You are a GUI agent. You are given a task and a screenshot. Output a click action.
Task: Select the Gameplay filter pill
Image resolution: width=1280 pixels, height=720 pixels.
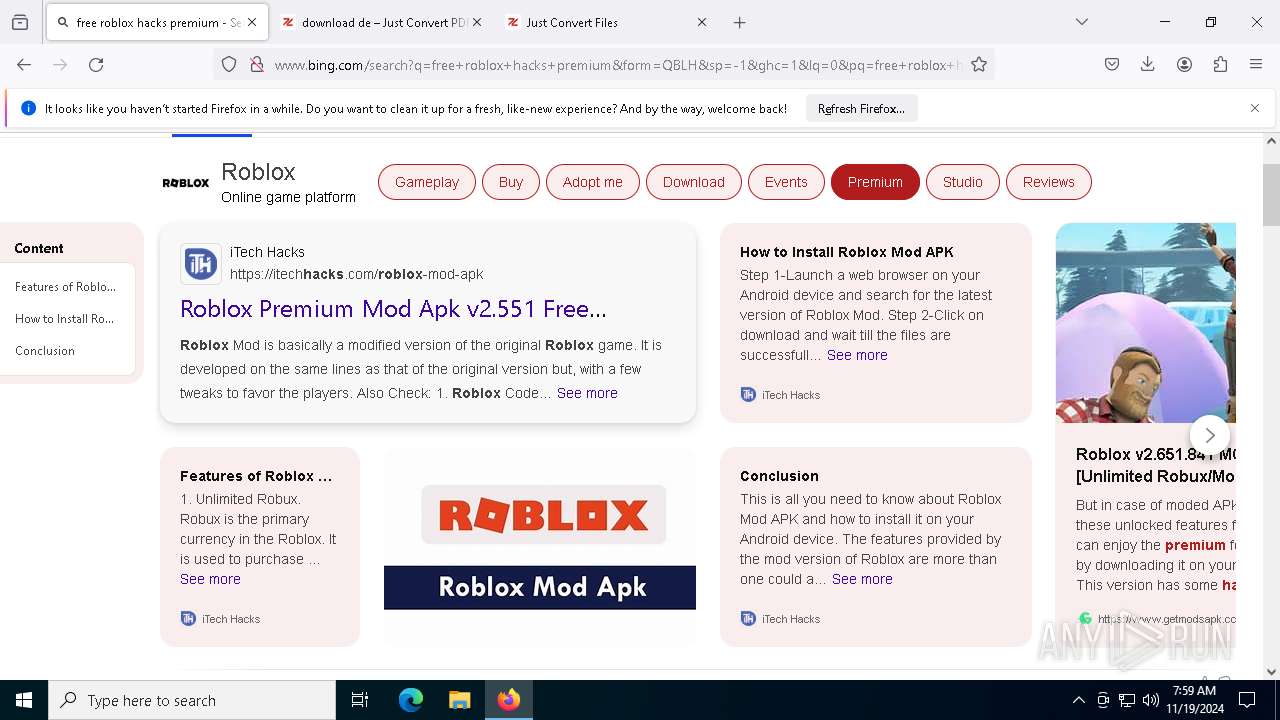(x=427, y=182)
